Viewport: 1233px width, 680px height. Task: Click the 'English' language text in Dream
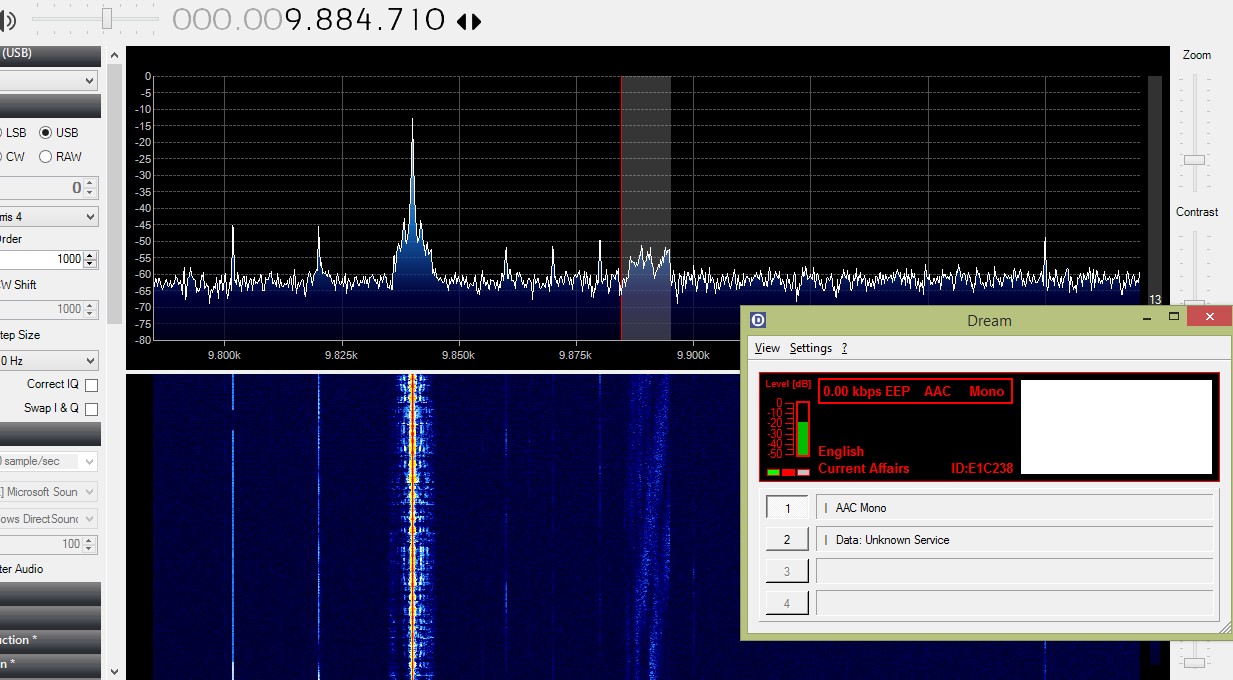click(841, 451)
